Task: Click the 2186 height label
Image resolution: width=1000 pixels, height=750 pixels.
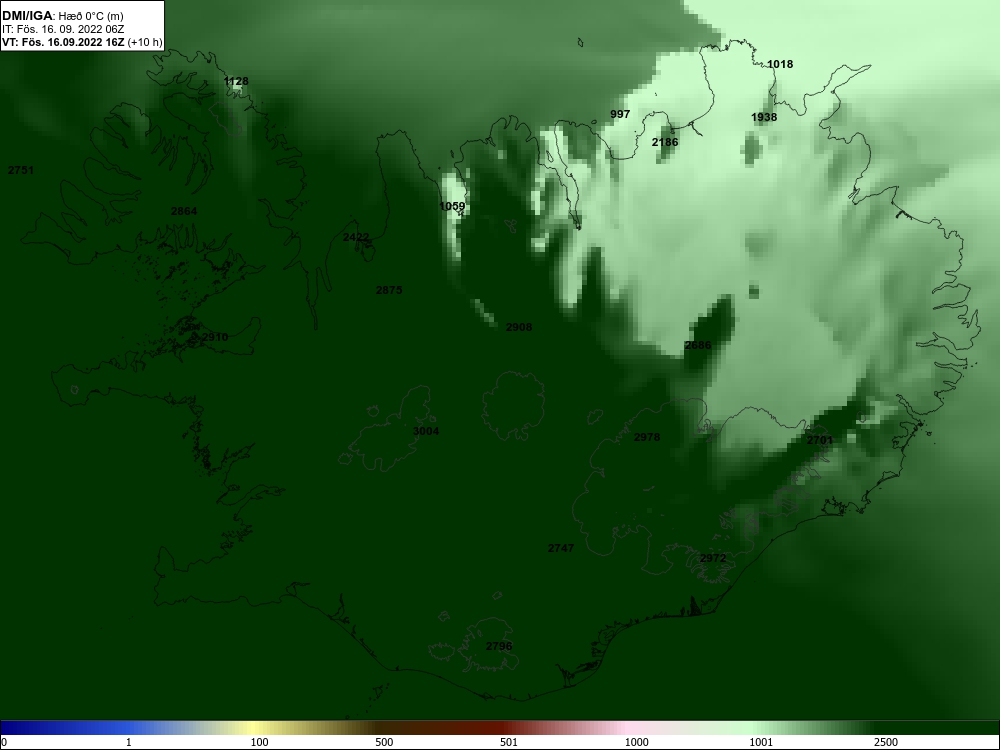Action: tap(665, 142)
